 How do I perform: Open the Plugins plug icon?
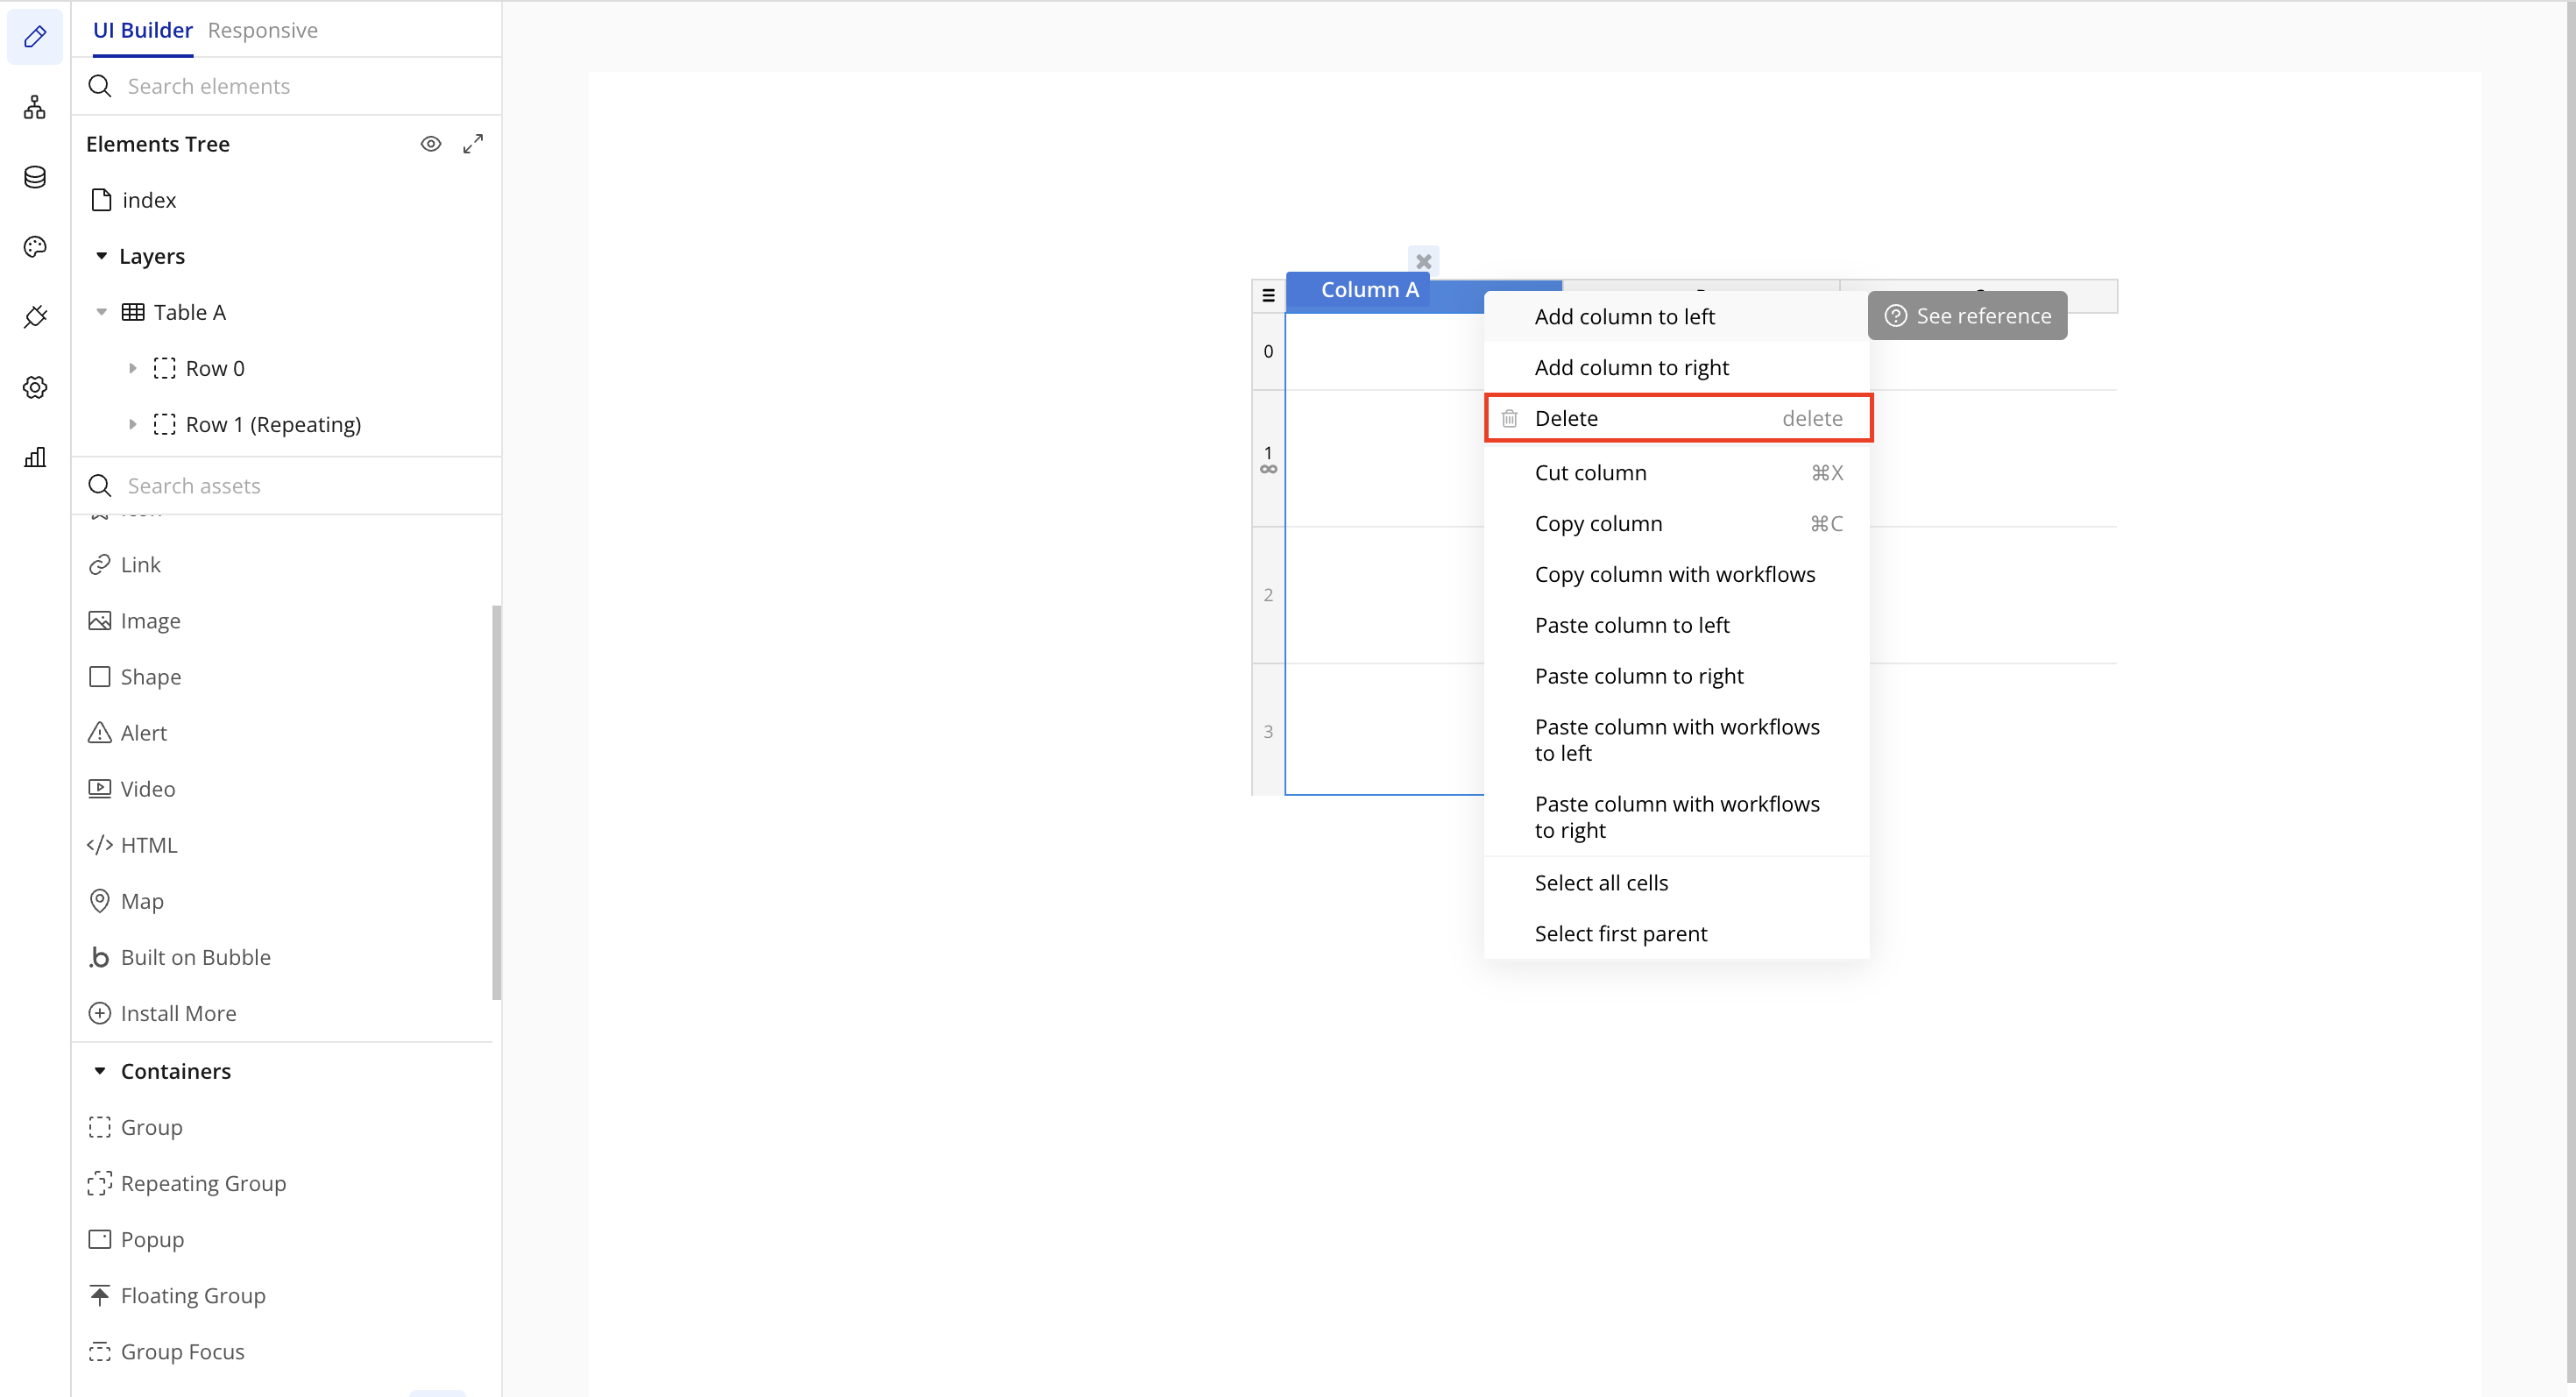click(35, 317)
